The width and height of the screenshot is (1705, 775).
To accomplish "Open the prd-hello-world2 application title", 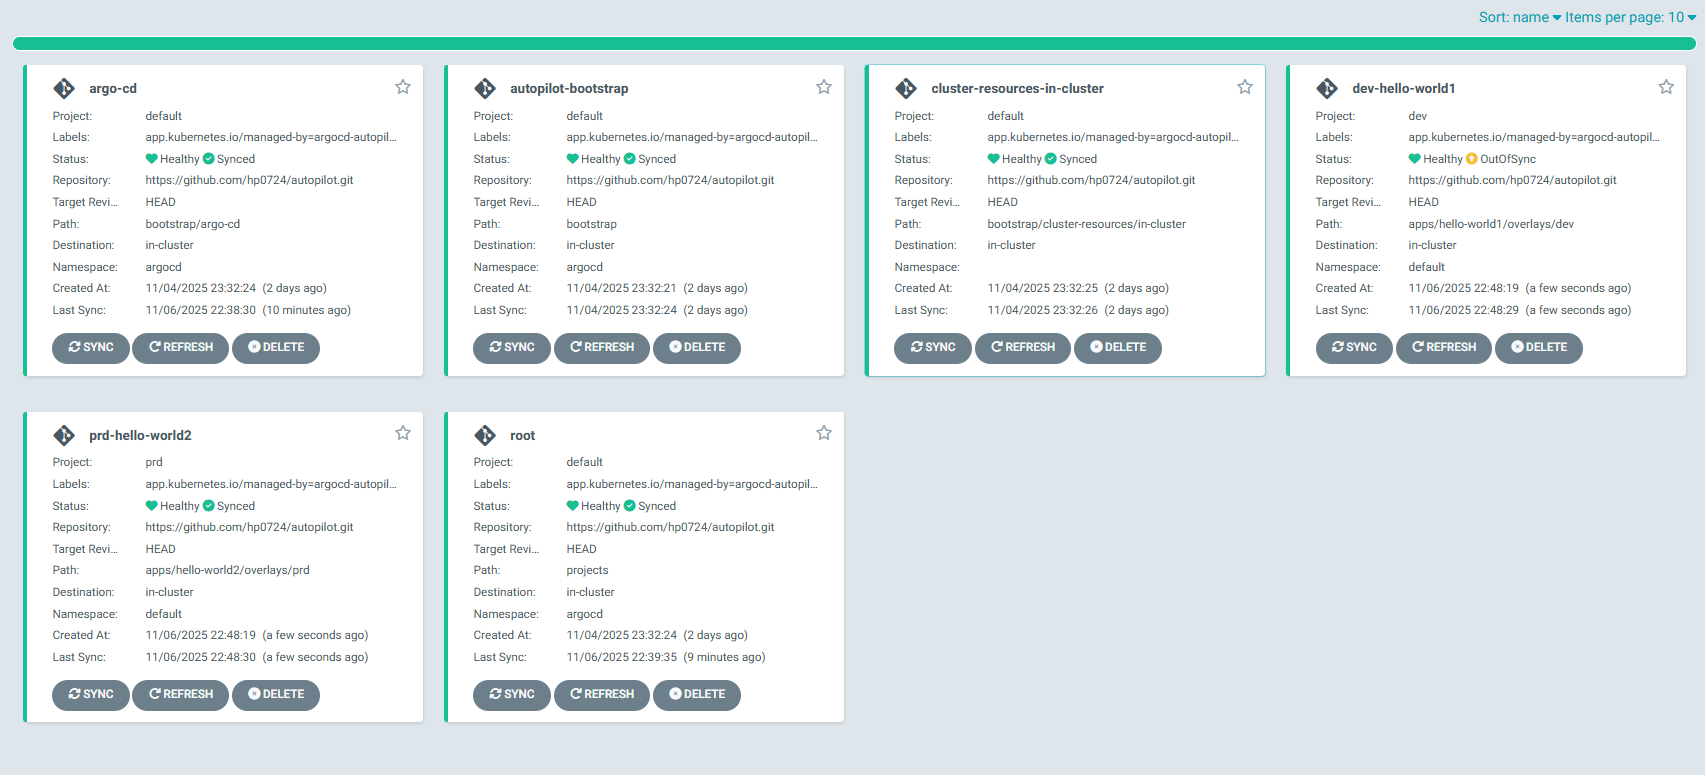I will tap(140, 435).
